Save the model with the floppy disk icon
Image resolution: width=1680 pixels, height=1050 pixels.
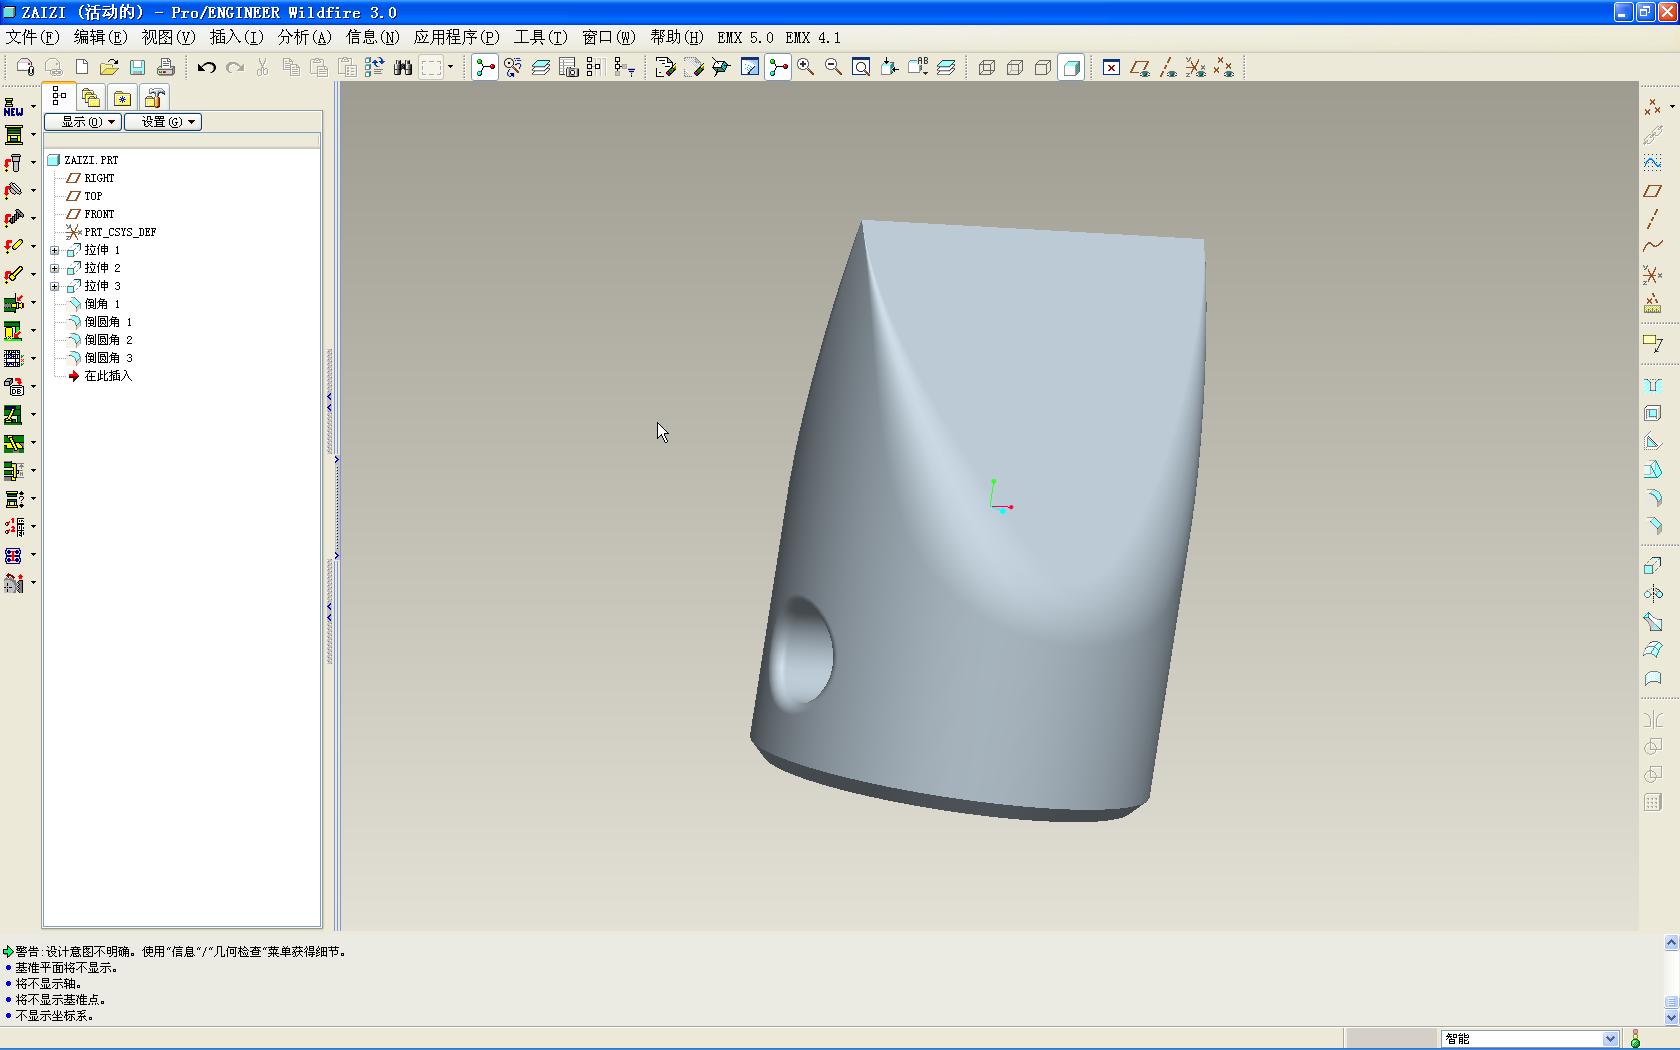click(x=138, y=67)
